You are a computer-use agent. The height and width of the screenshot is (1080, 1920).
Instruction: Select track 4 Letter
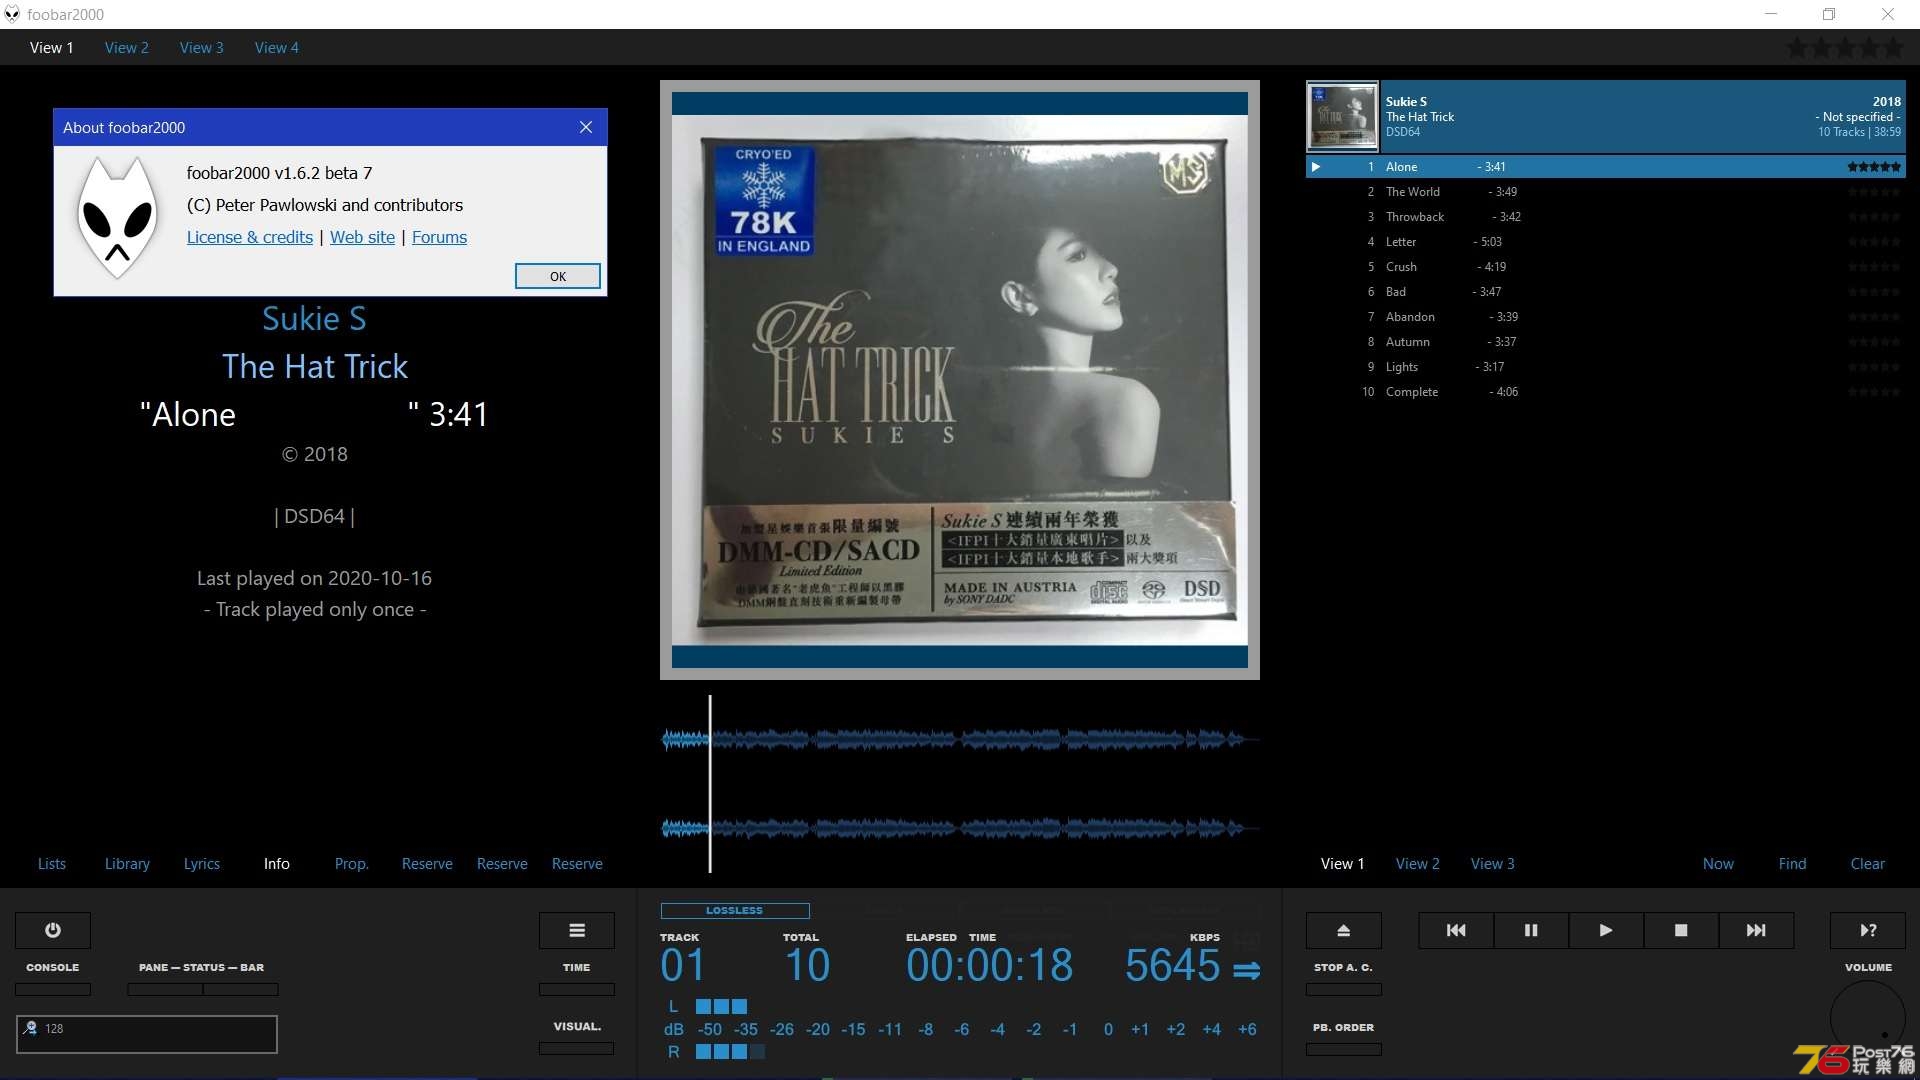[1606, 242]
